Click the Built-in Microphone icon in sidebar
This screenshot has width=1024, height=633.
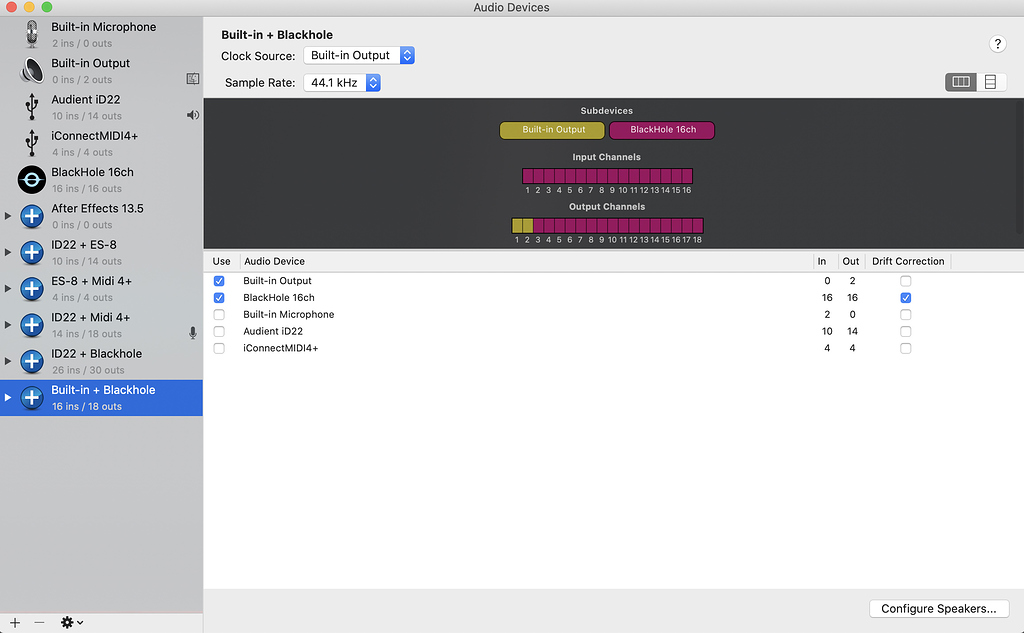pyautogui.click(x=32, y=34)
